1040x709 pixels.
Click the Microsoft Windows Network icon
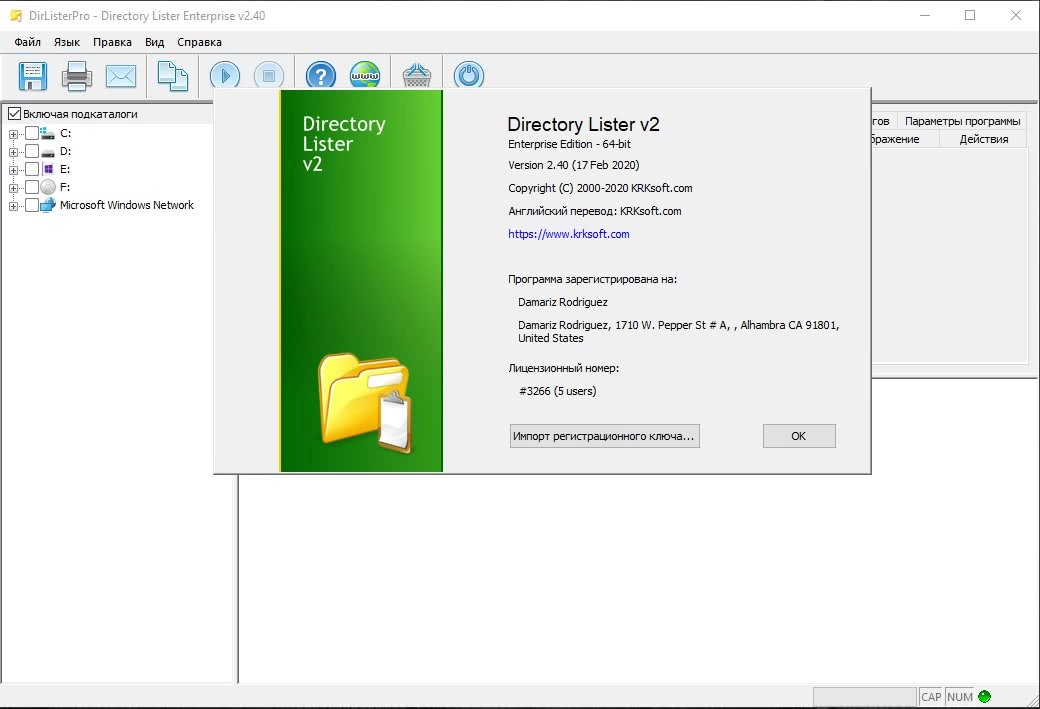pos(48,205)
